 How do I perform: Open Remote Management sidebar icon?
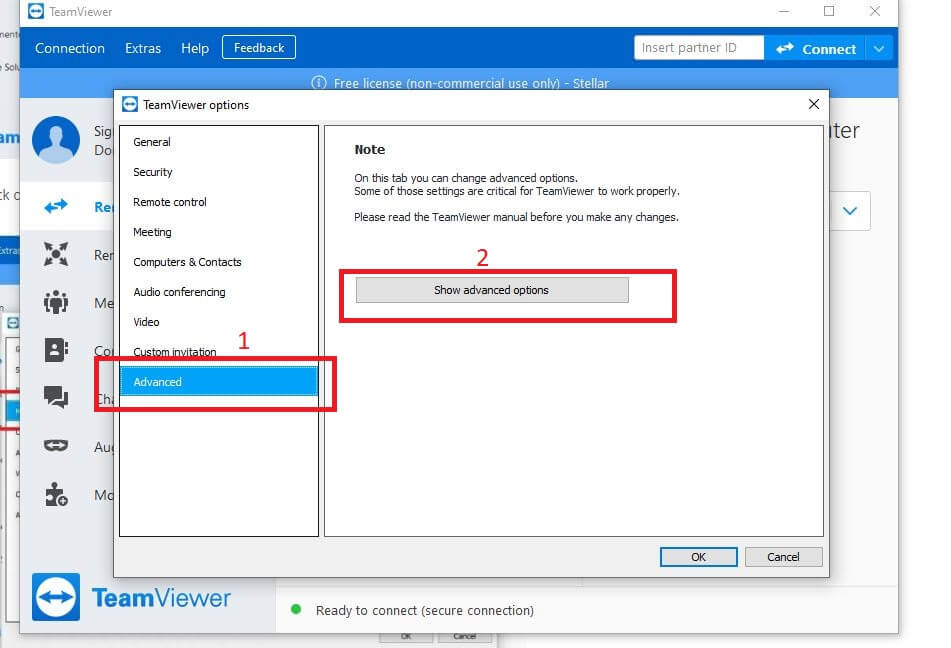point(56,254)
